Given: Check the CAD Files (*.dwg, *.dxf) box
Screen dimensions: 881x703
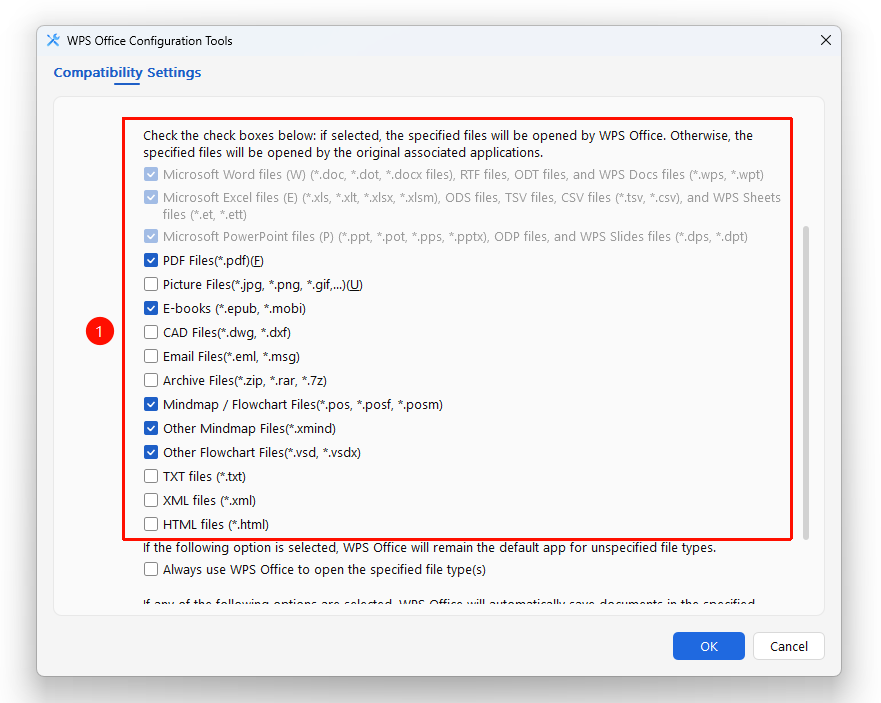Looking at the screenshot, I should coord(151,333).
